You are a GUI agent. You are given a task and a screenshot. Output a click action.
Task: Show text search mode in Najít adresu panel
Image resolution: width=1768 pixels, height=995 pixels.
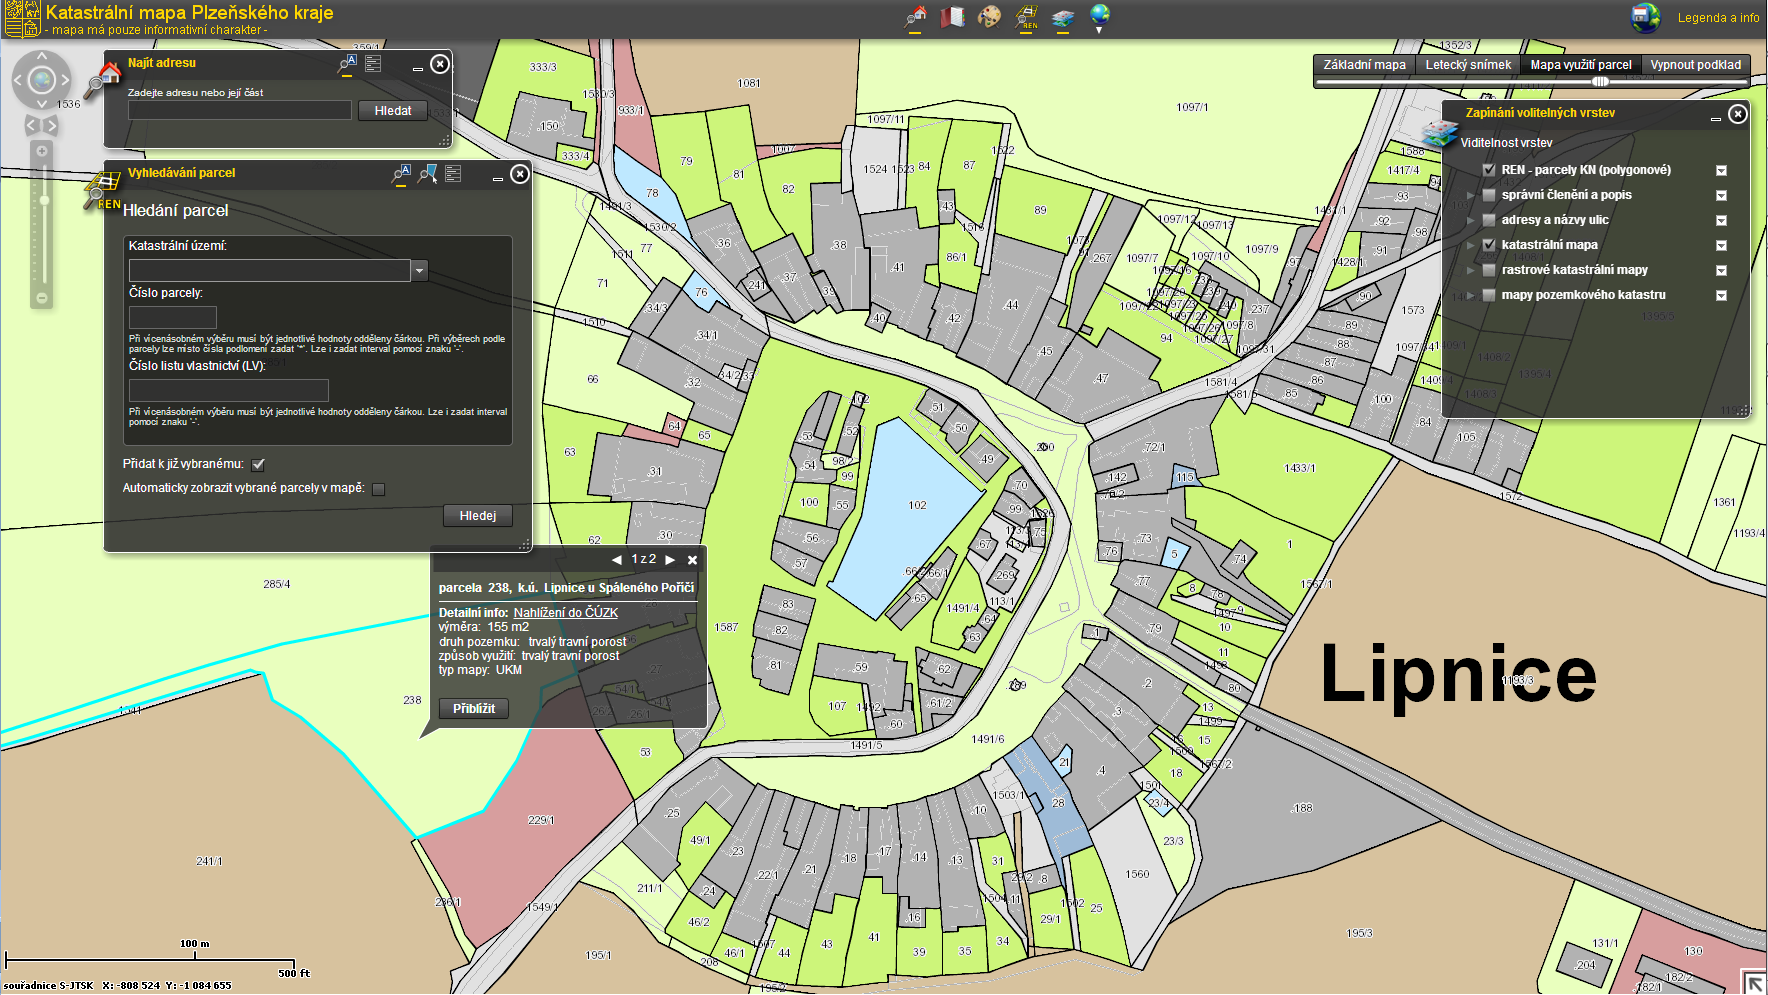pos(347,64)
